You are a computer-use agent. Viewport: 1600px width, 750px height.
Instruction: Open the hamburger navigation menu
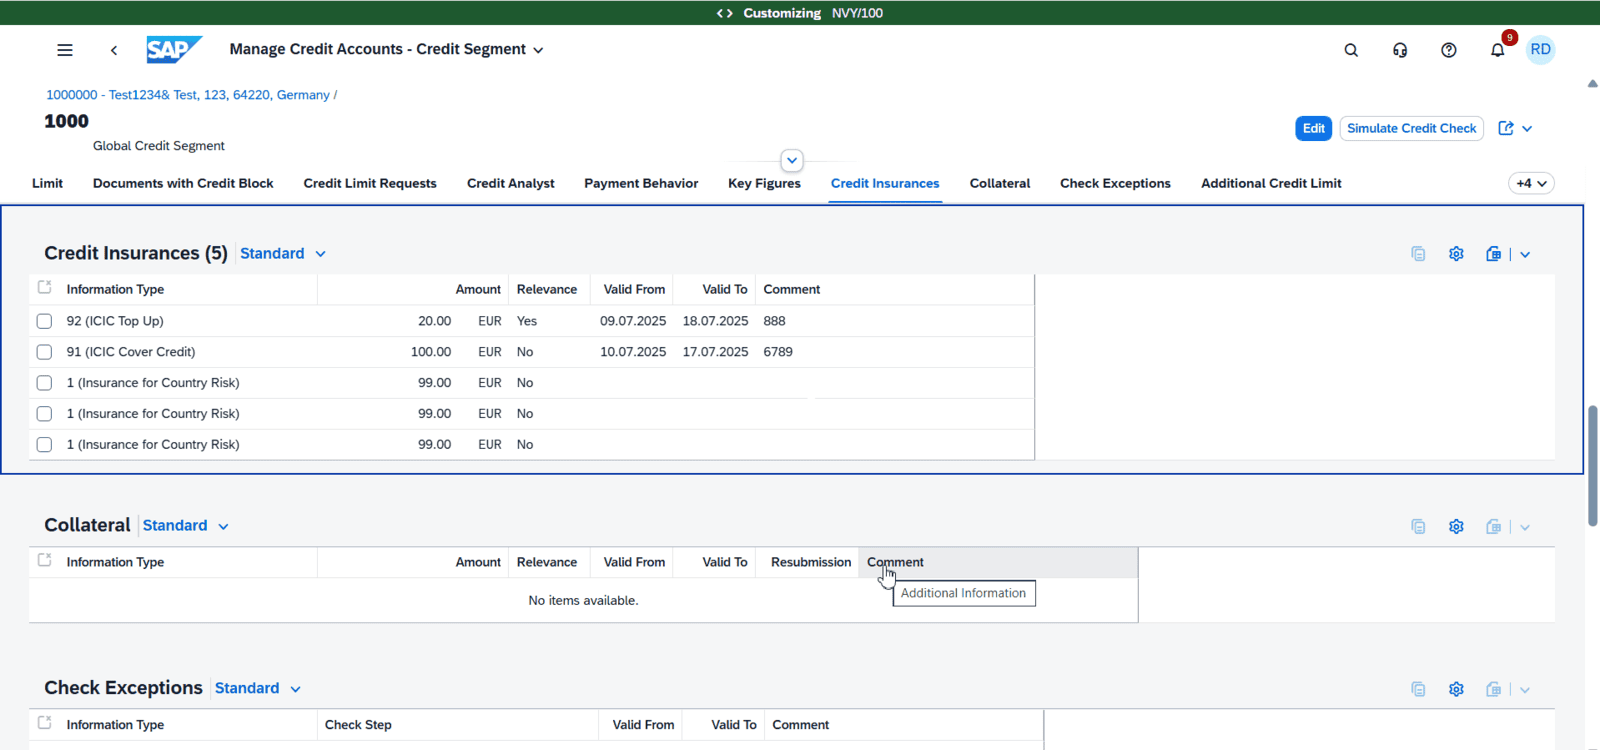point(65,50)
